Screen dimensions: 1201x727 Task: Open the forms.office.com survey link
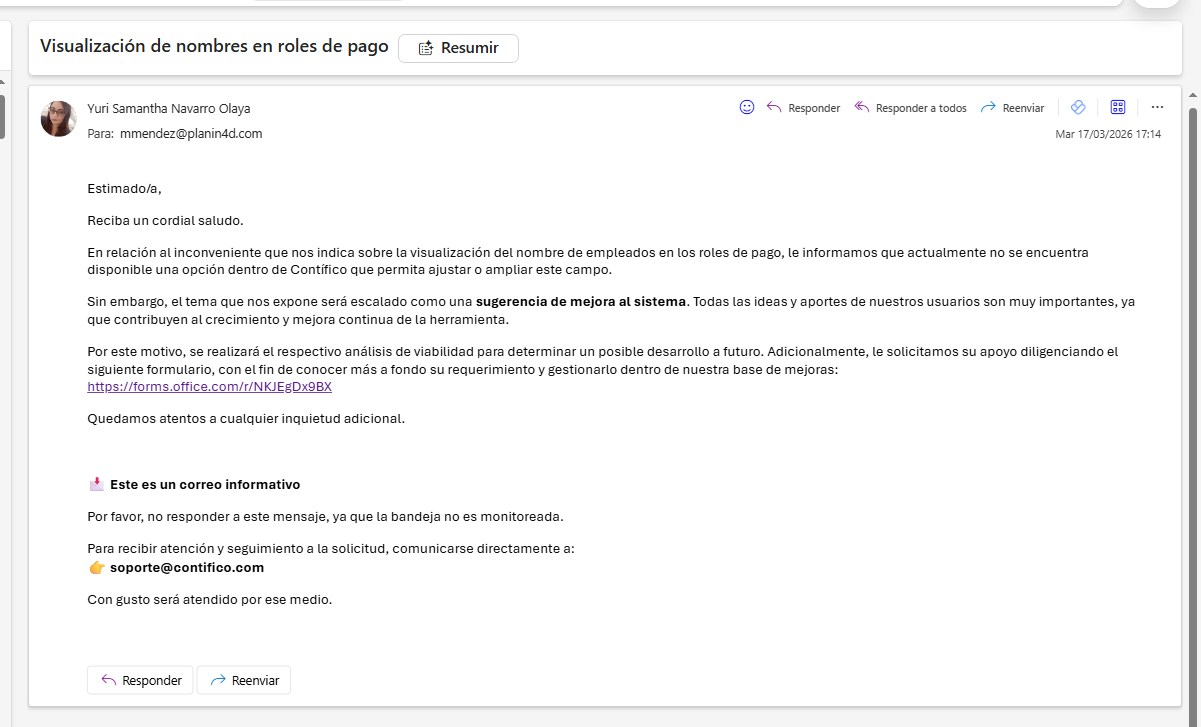coord(209,386)
